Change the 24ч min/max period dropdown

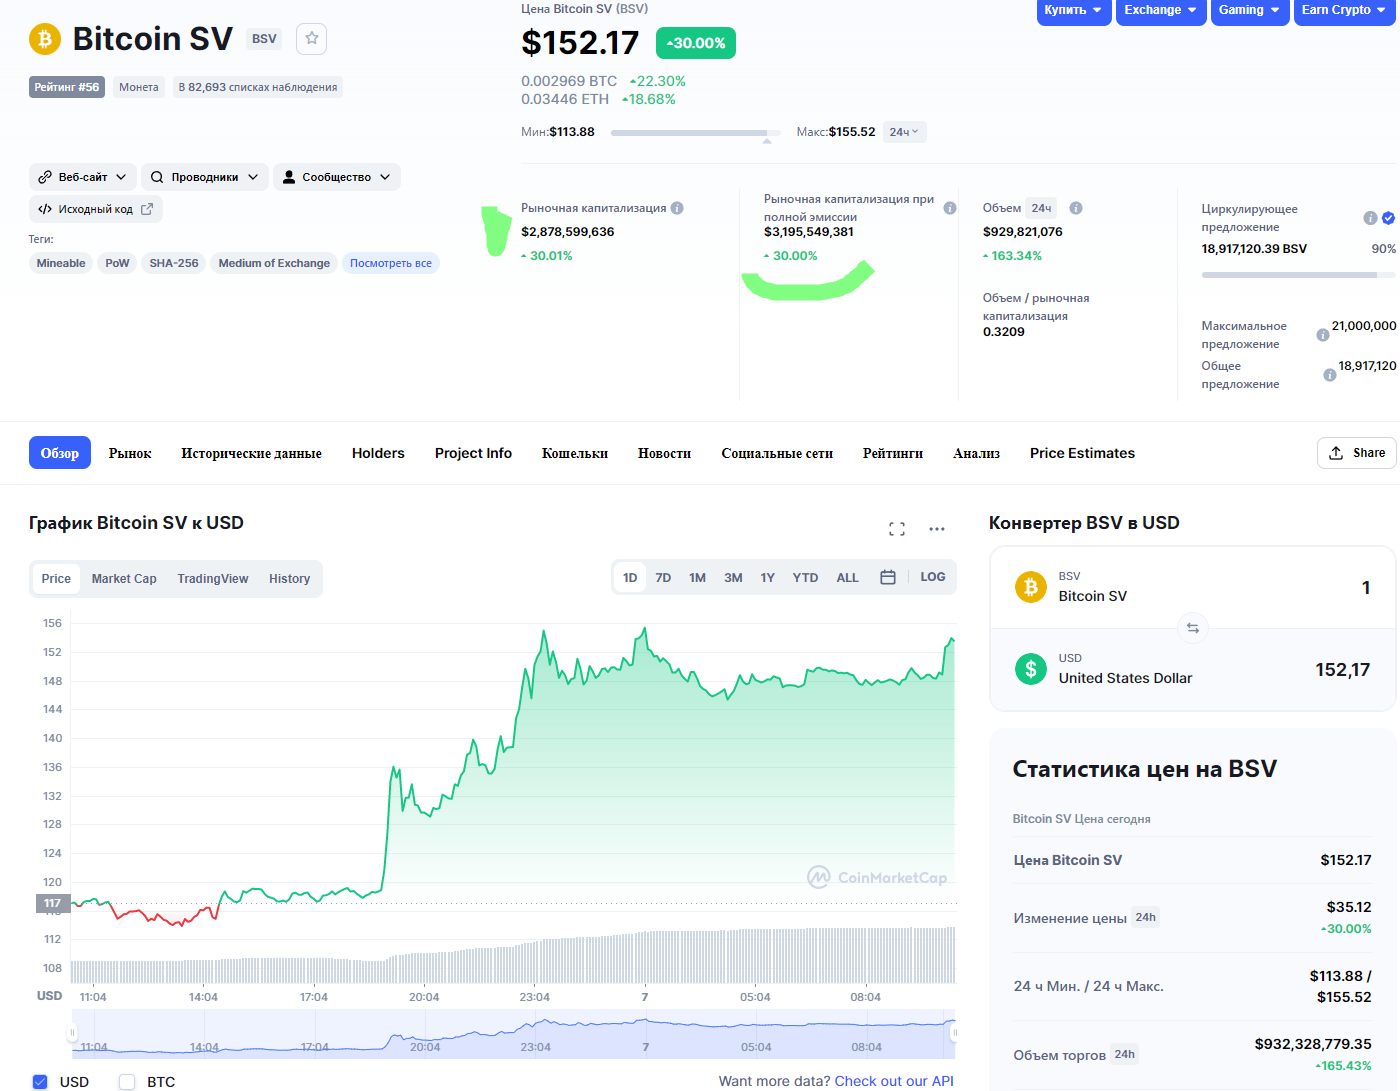[904, 132]
